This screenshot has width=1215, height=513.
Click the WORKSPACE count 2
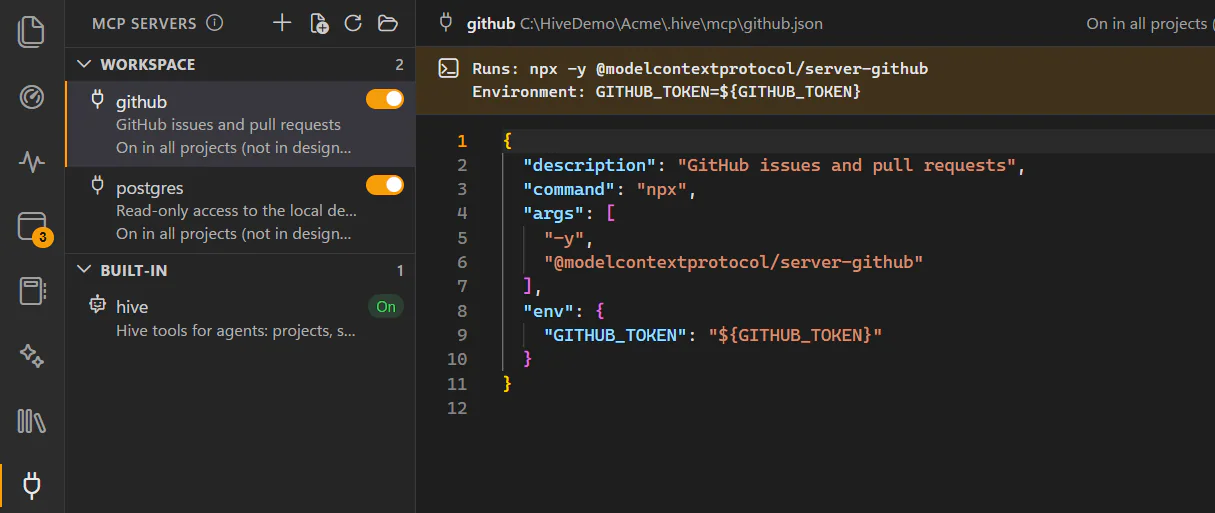coord(400,65)
